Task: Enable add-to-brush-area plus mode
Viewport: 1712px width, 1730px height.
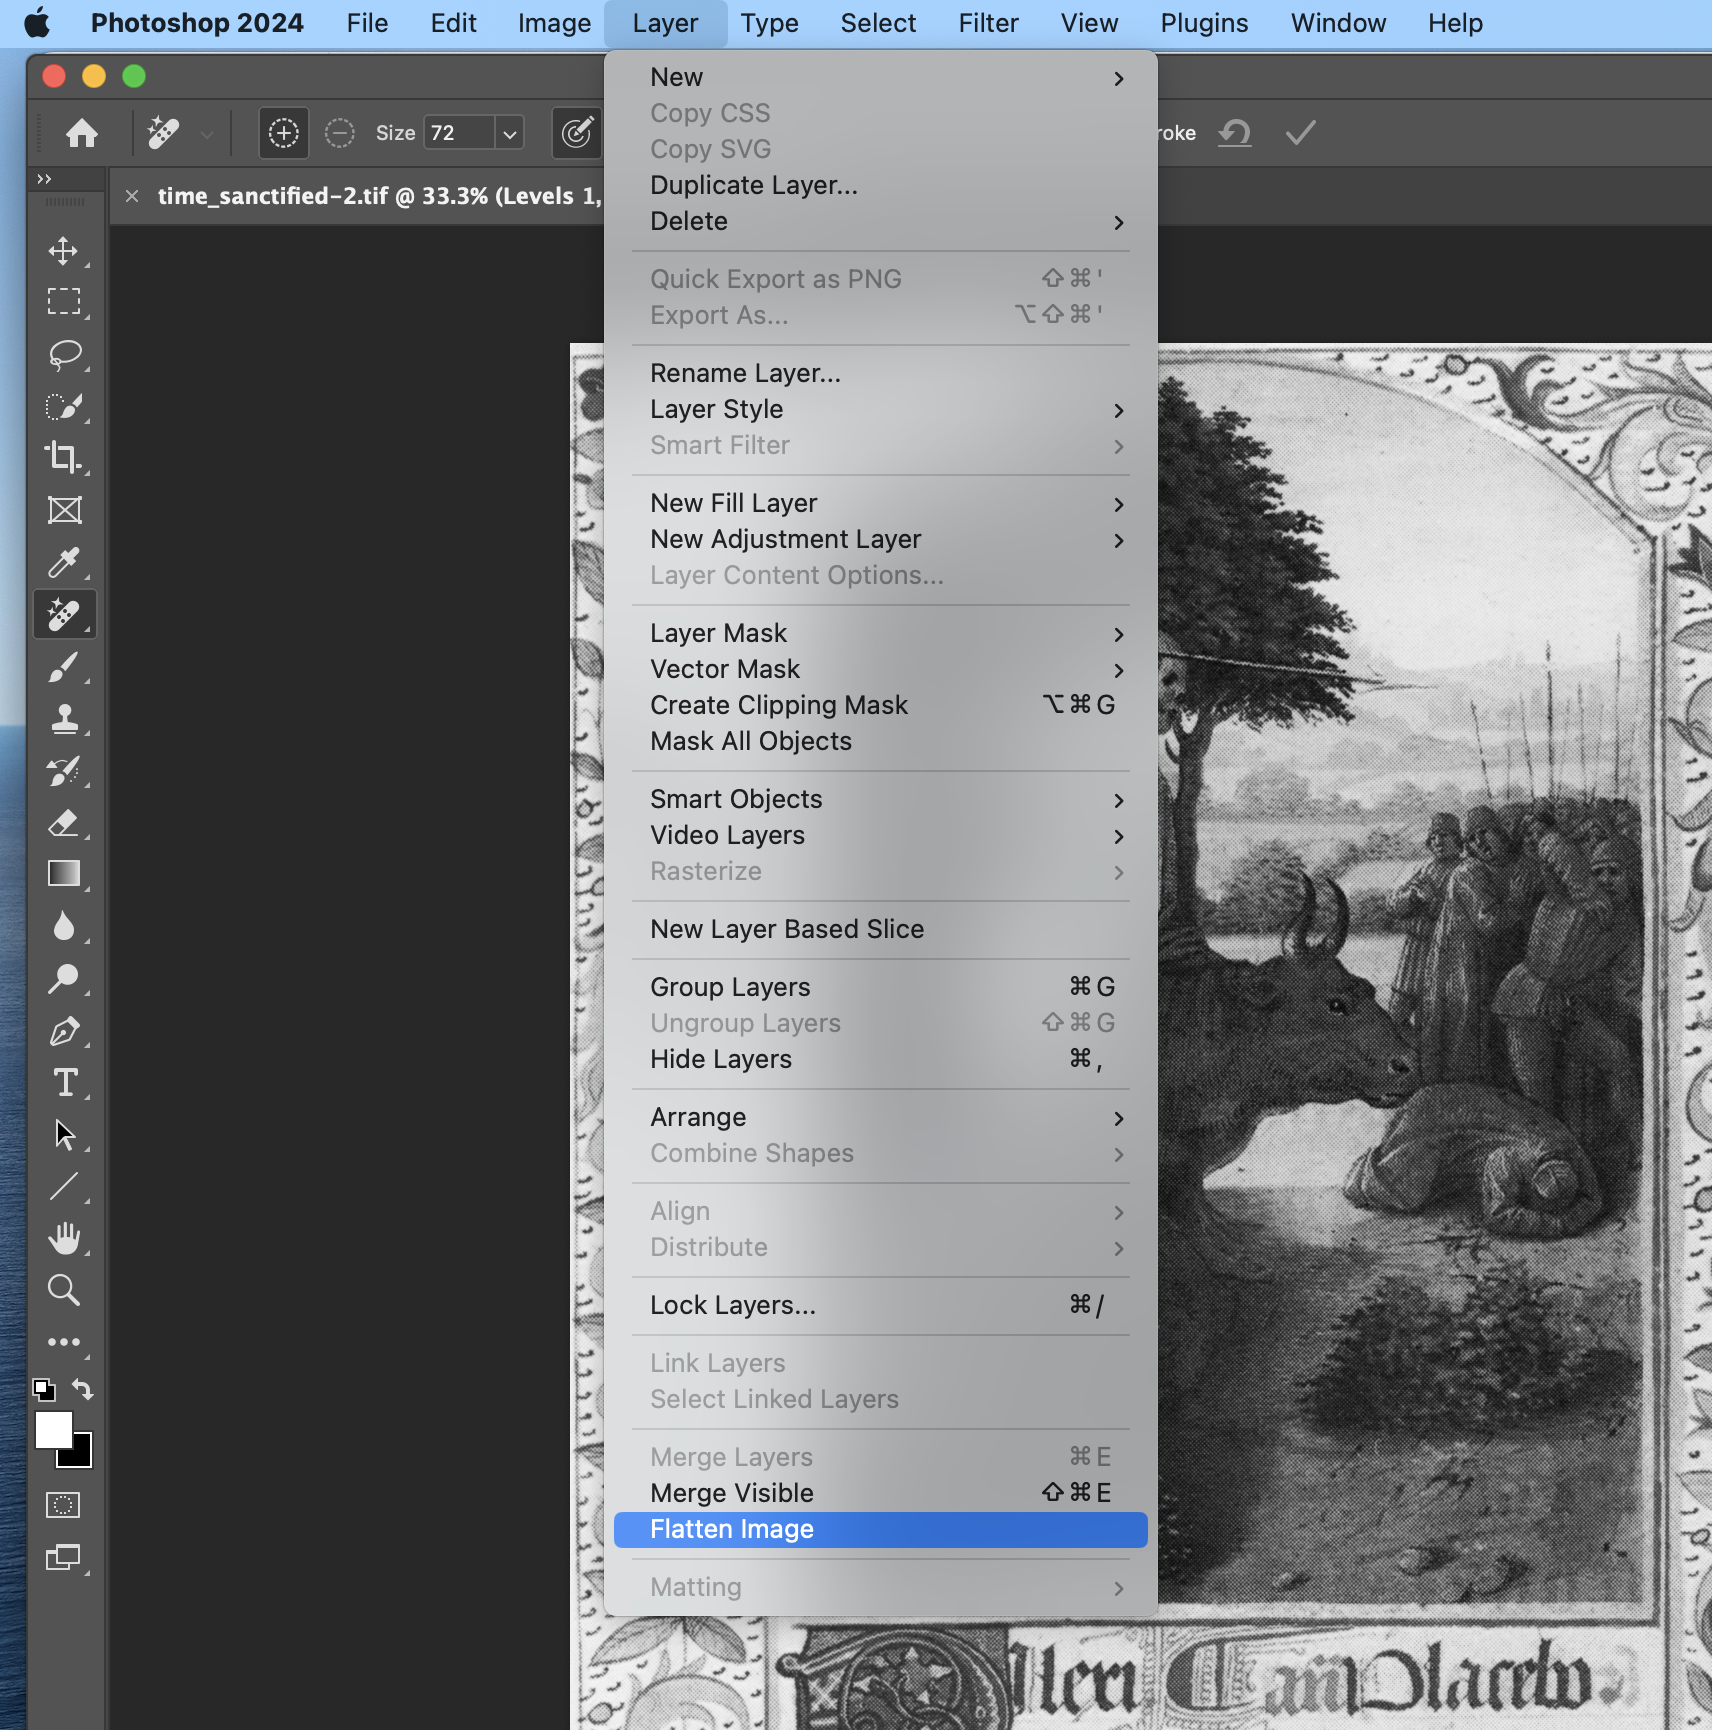Action: tap(284, 133)
